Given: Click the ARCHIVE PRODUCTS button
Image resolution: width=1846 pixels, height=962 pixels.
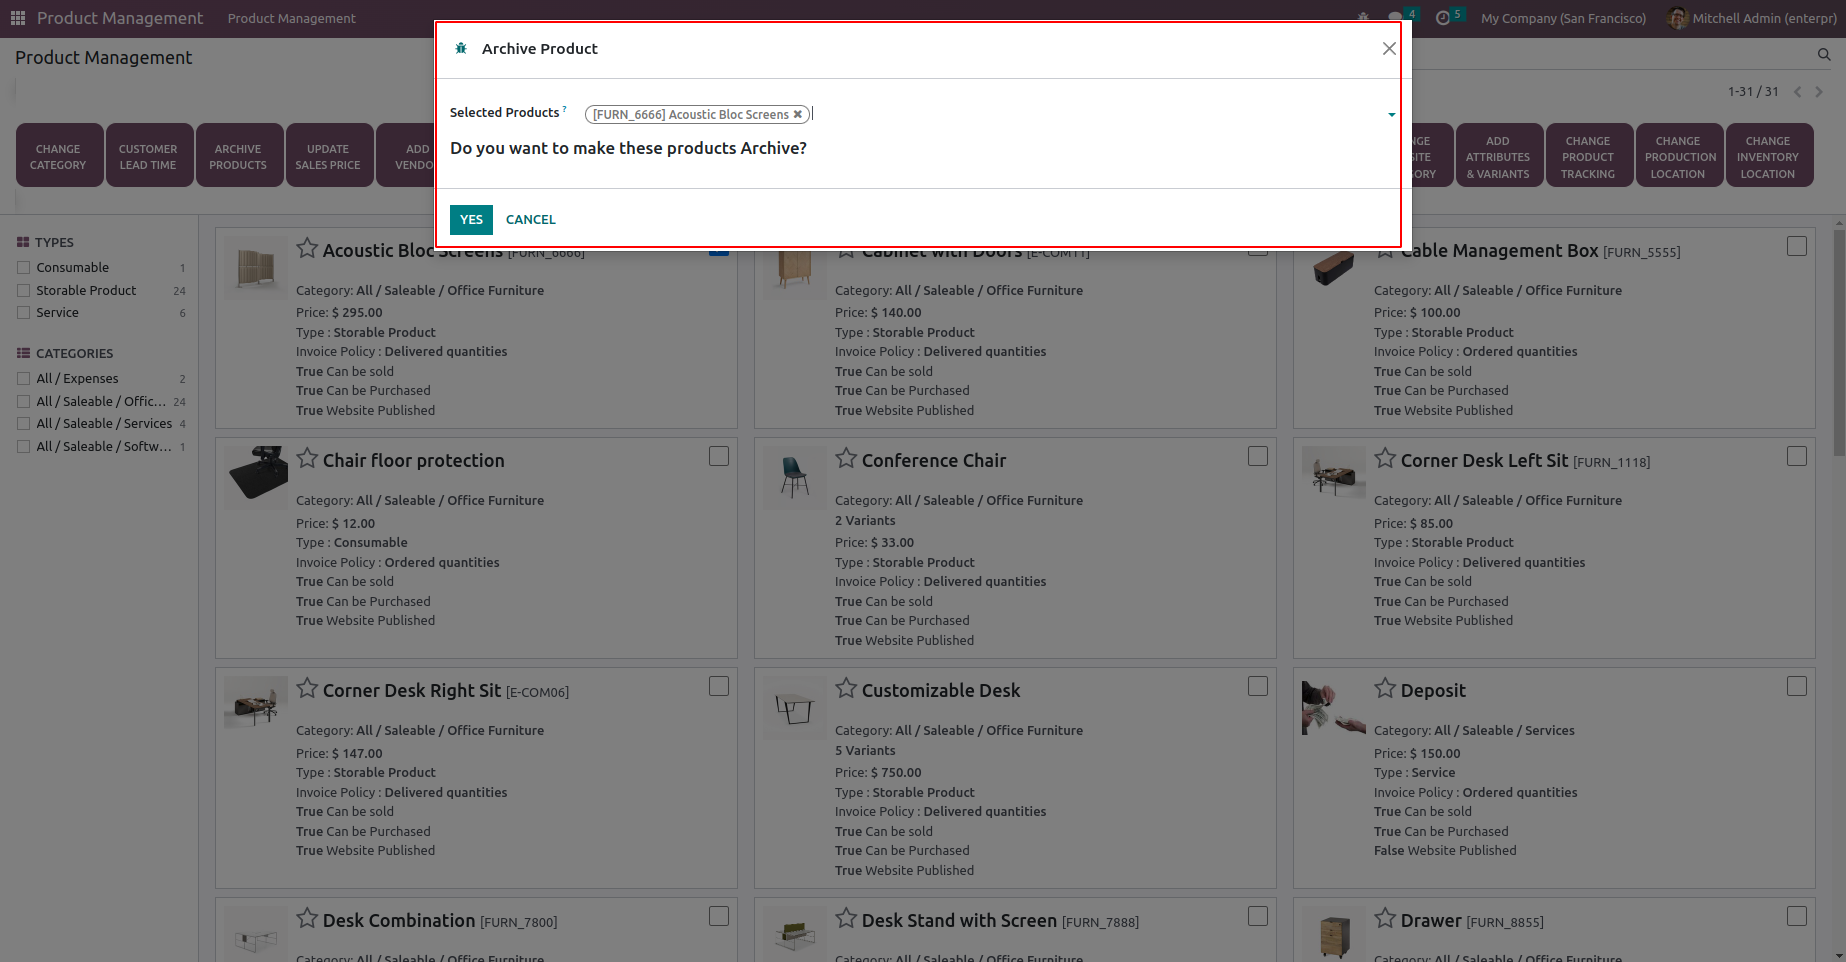Looking at the screenshot, I should pos(238,156).
